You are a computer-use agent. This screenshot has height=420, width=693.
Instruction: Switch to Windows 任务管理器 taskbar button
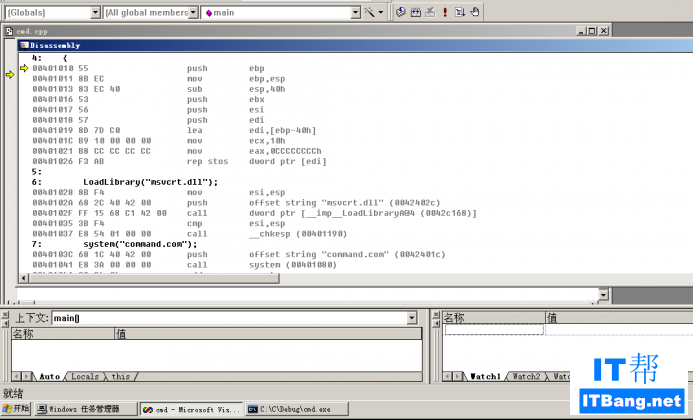coord(86,409)
